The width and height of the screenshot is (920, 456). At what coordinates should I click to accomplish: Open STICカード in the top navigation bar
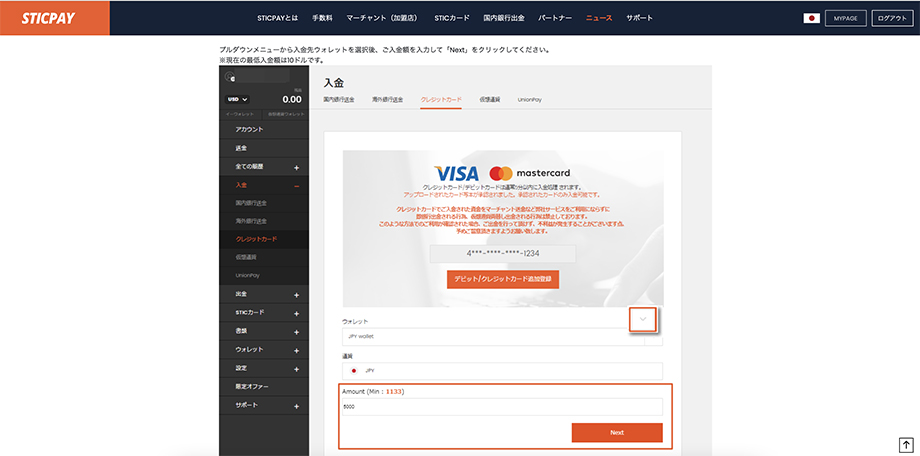(452, 18)
